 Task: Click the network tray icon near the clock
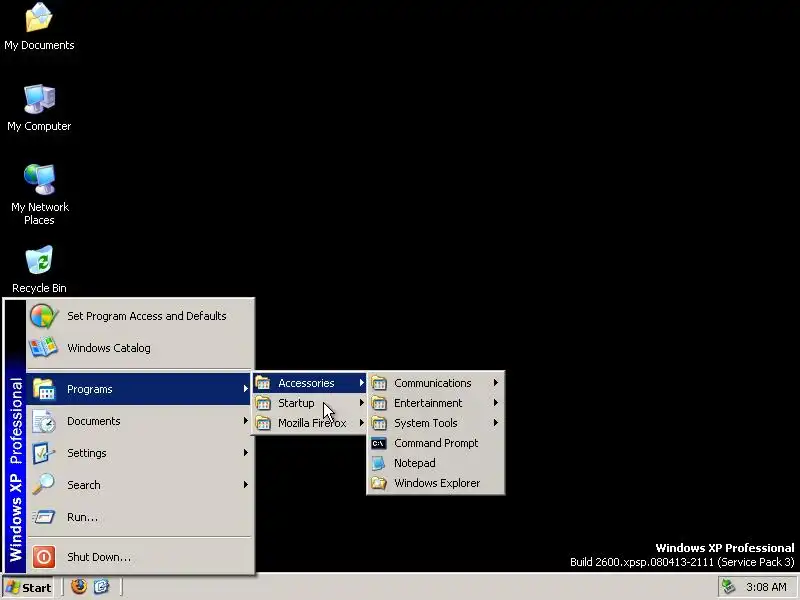(x=729, y=587)
